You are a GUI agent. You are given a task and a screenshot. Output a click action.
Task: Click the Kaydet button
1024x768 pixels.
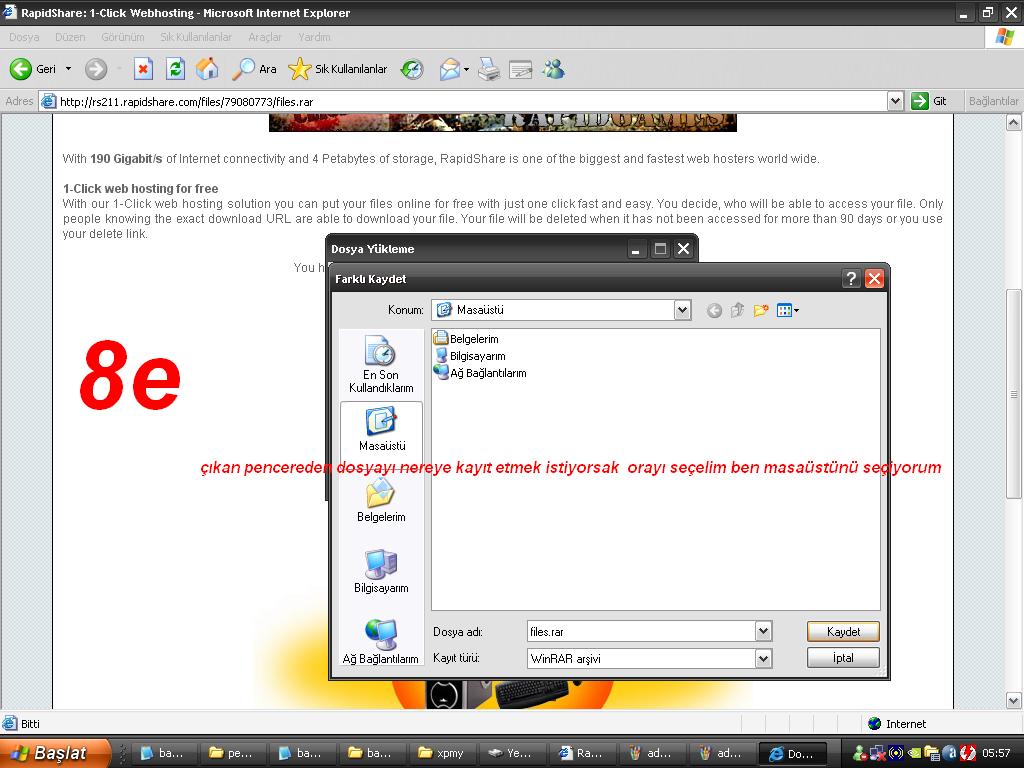843,632
